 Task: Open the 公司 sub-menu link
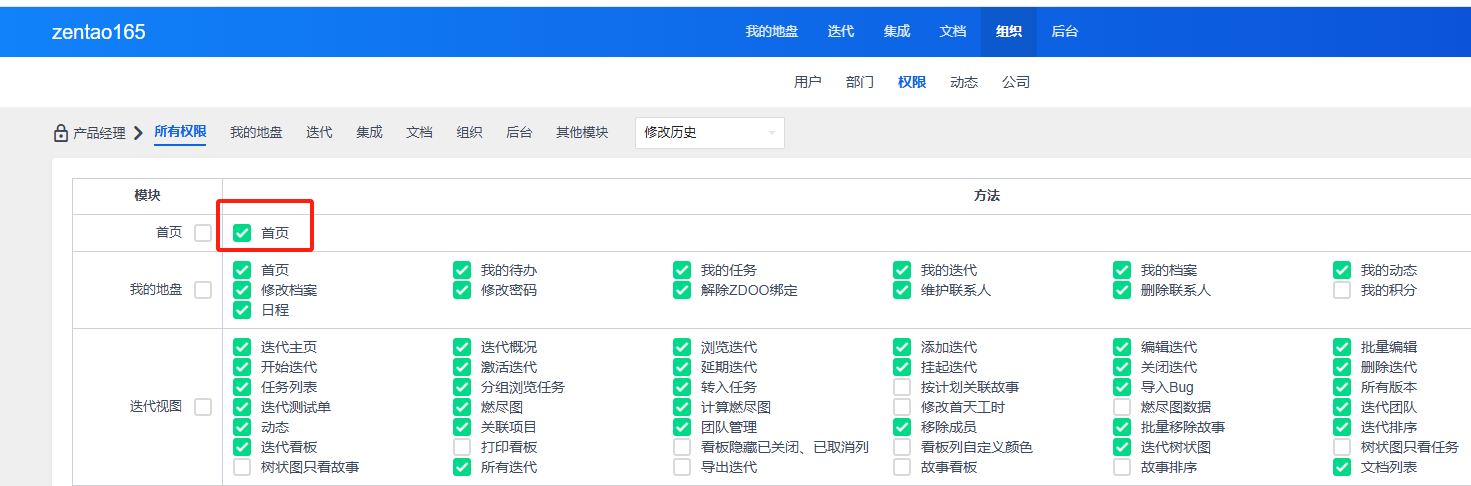click(1015, 82)
